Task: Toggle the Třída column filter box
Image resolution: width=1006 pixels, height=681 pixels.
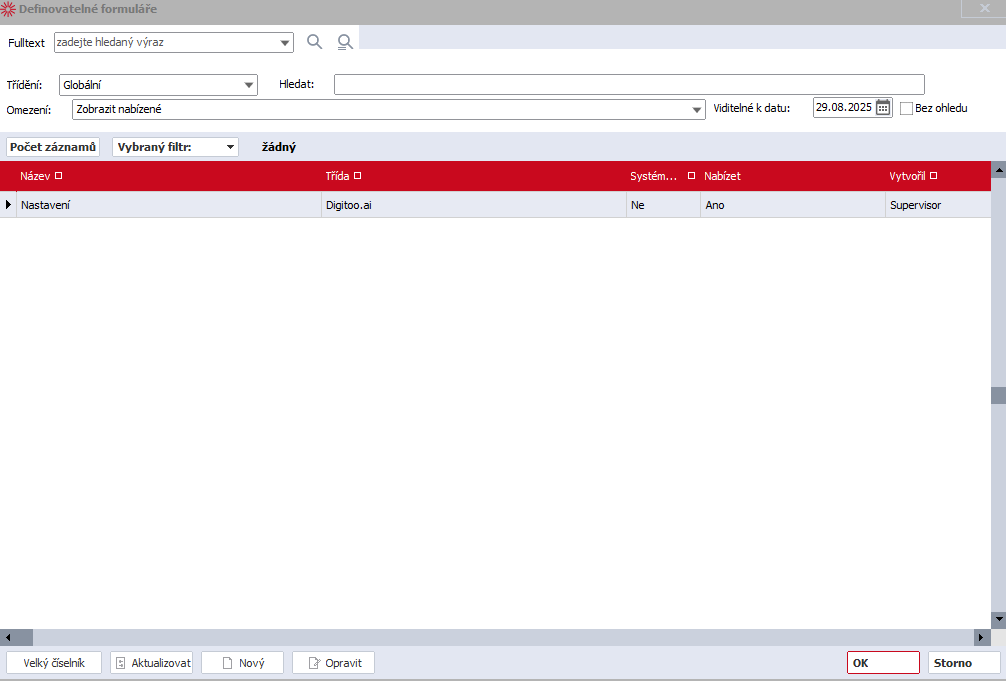Action: [x=357, y=175]
